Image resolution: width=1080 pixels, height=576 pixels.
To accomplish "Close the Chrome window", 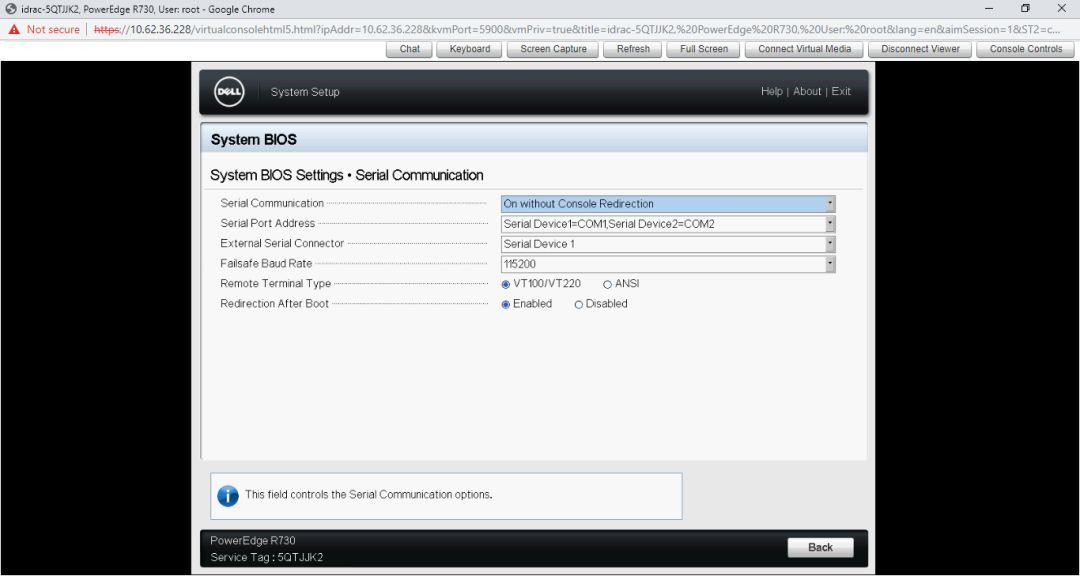I will (1061, 9).
